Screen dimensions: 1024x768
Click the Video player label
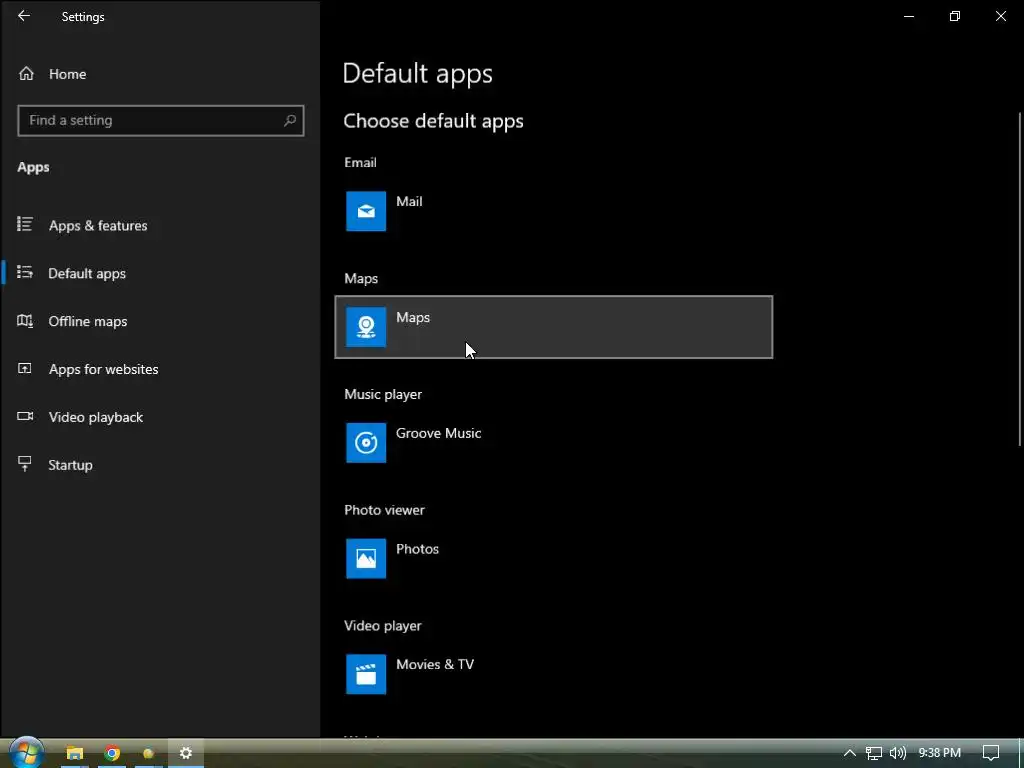click(383, 626)
